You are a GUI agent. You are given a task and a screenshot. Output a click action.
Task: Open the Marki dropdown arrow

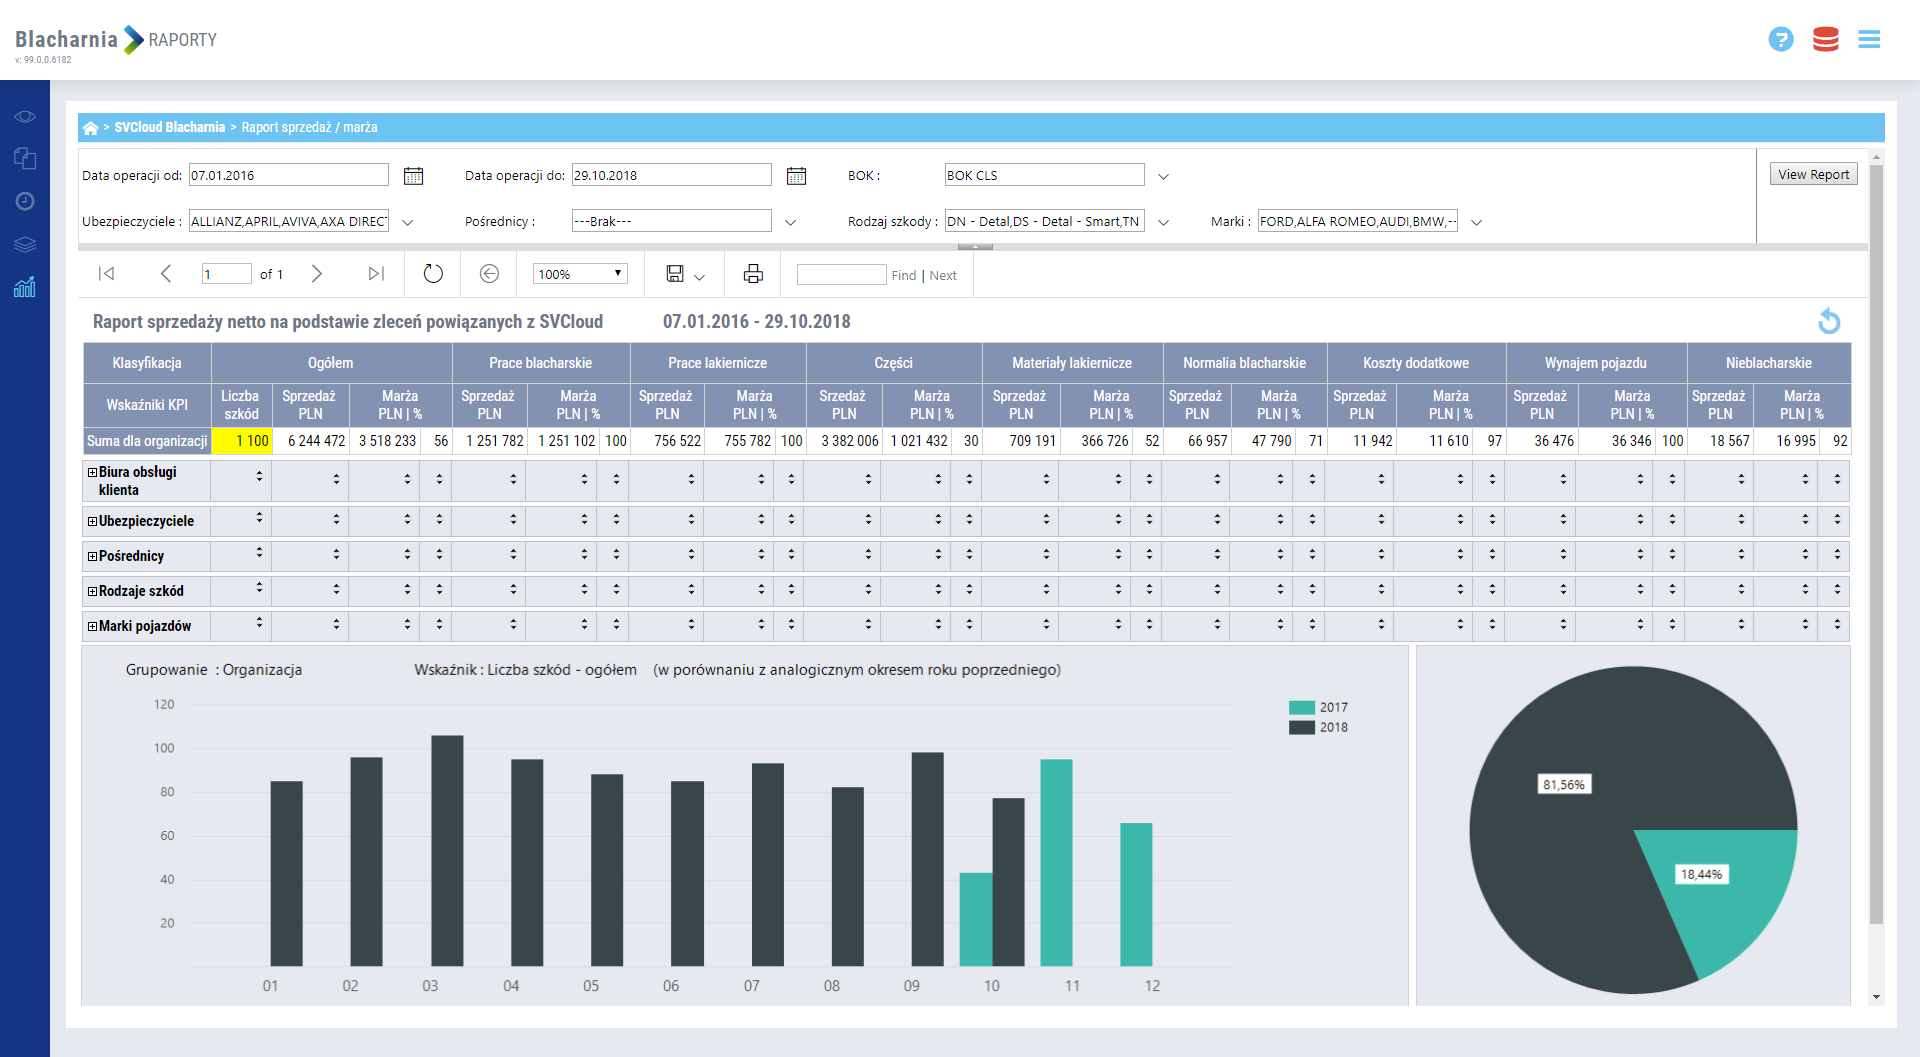click(x=1476, y=223)
